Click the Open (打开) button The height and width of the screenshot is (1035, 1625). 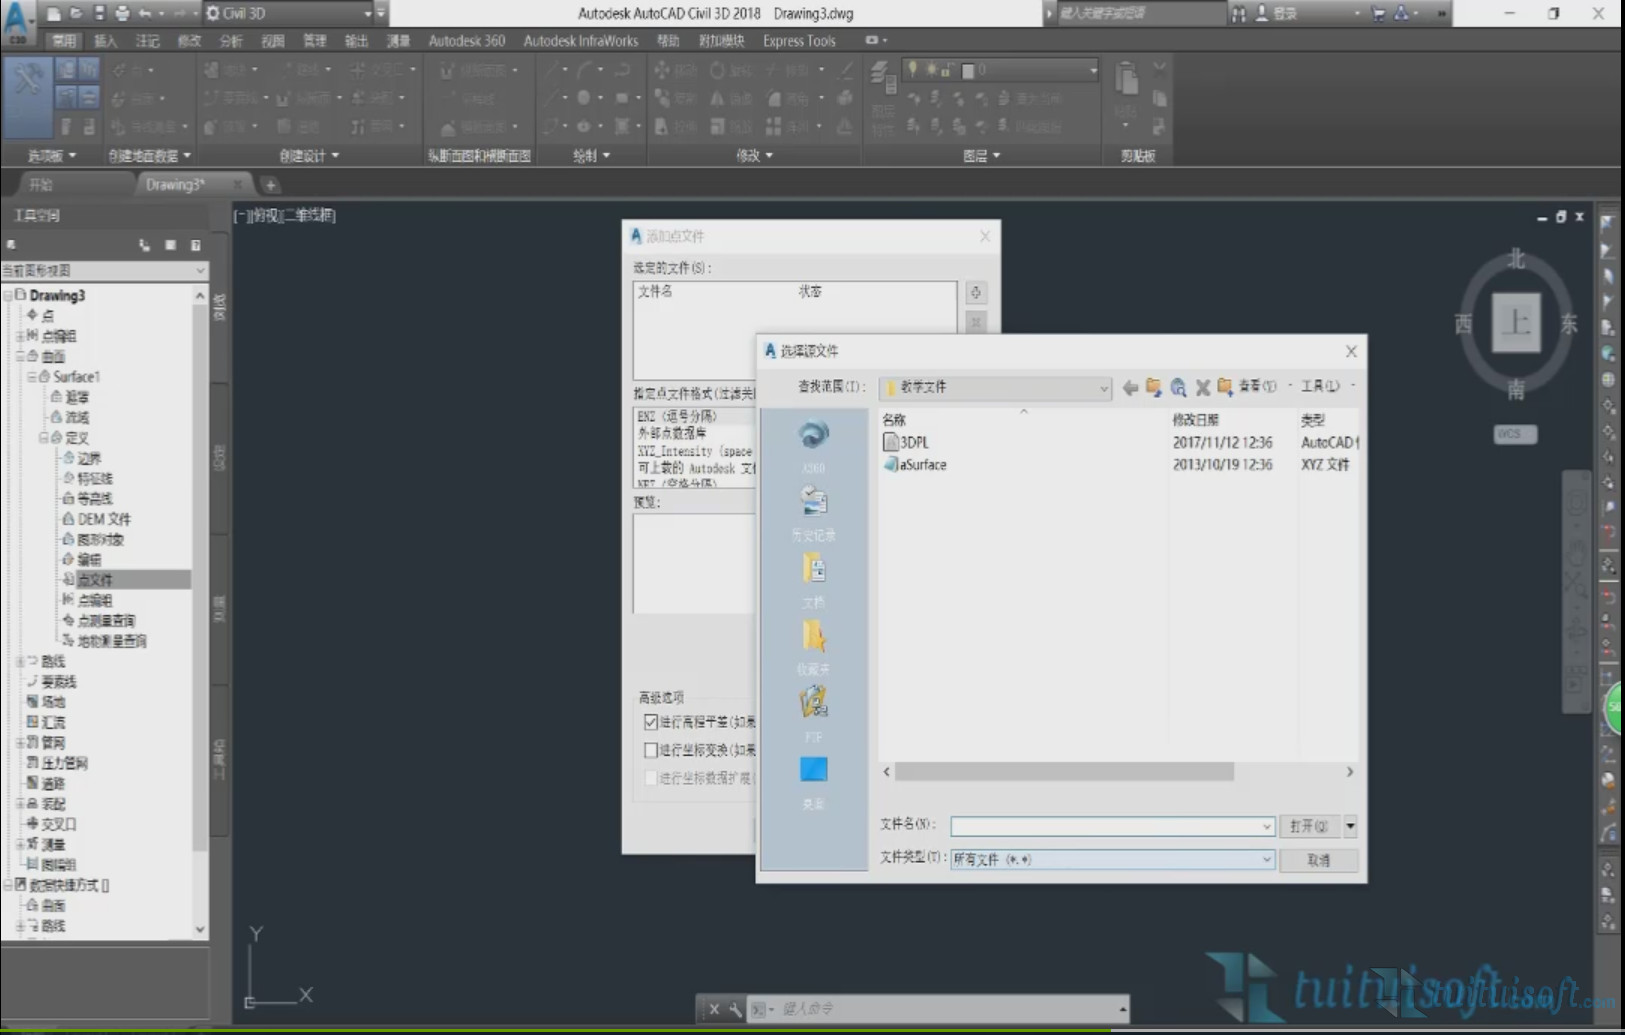(1308, 826)
